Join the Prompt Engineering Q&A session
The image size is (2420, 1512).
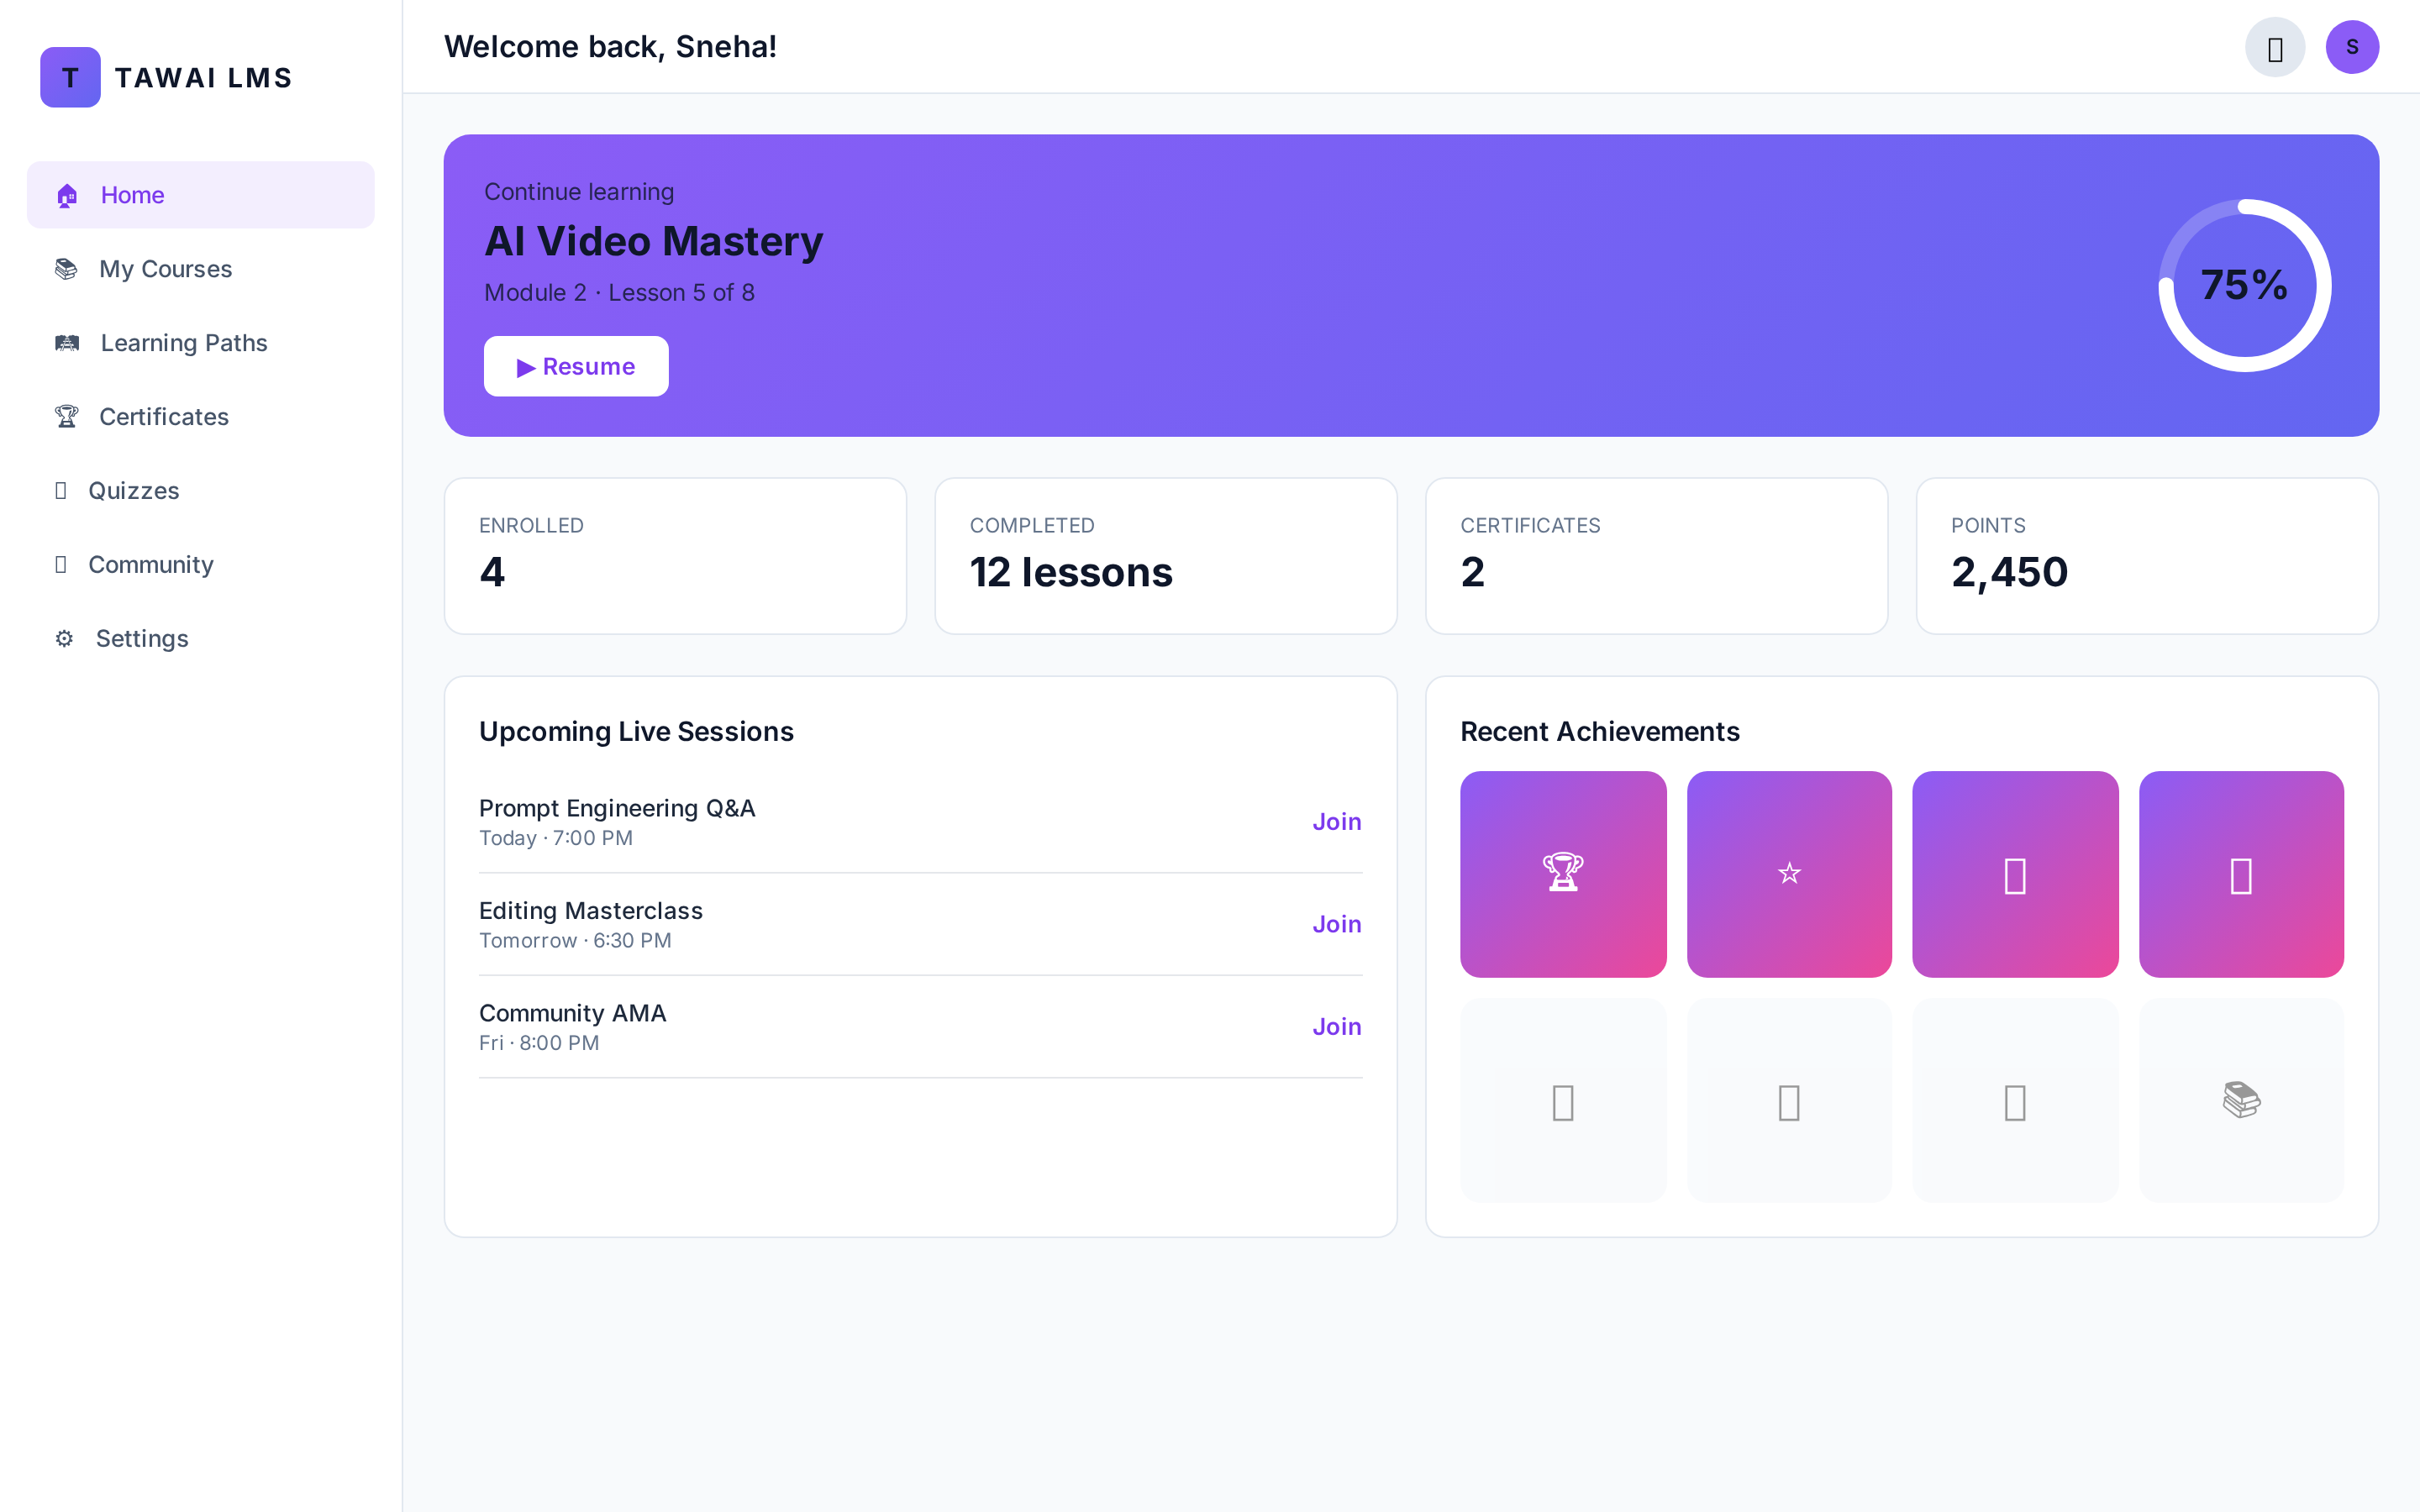pos(1337,822)
